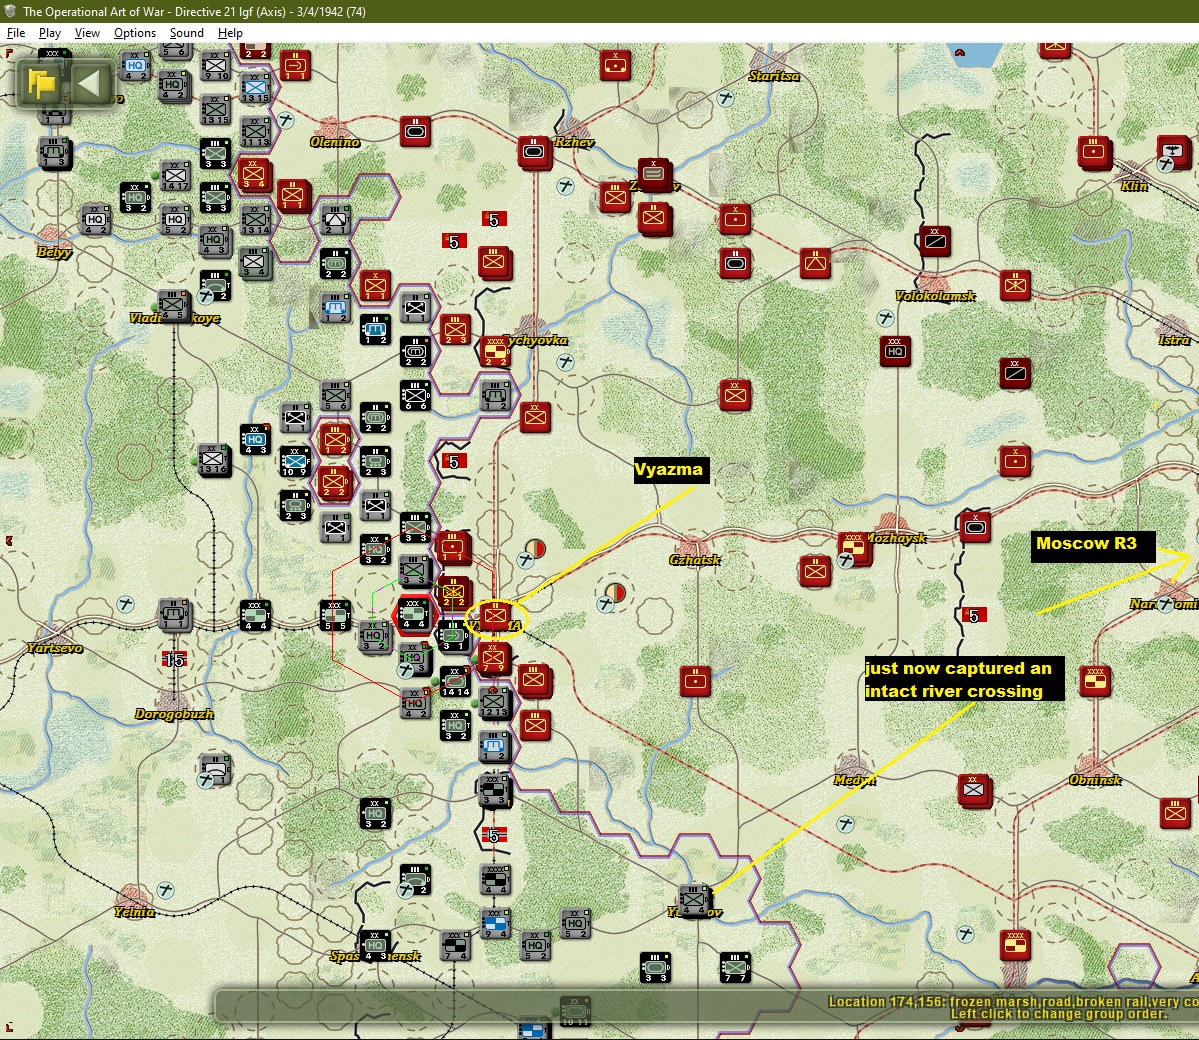
Task: Select the Soviet air unit north of Klin
Action: click(1175, 150)
